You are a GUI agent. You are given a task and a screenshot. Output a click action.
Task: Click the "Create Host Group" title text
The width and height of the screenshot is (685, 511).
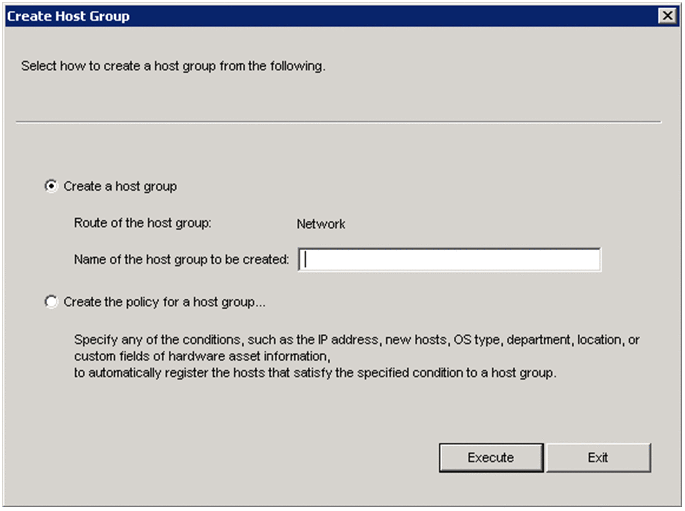[69, 16]
